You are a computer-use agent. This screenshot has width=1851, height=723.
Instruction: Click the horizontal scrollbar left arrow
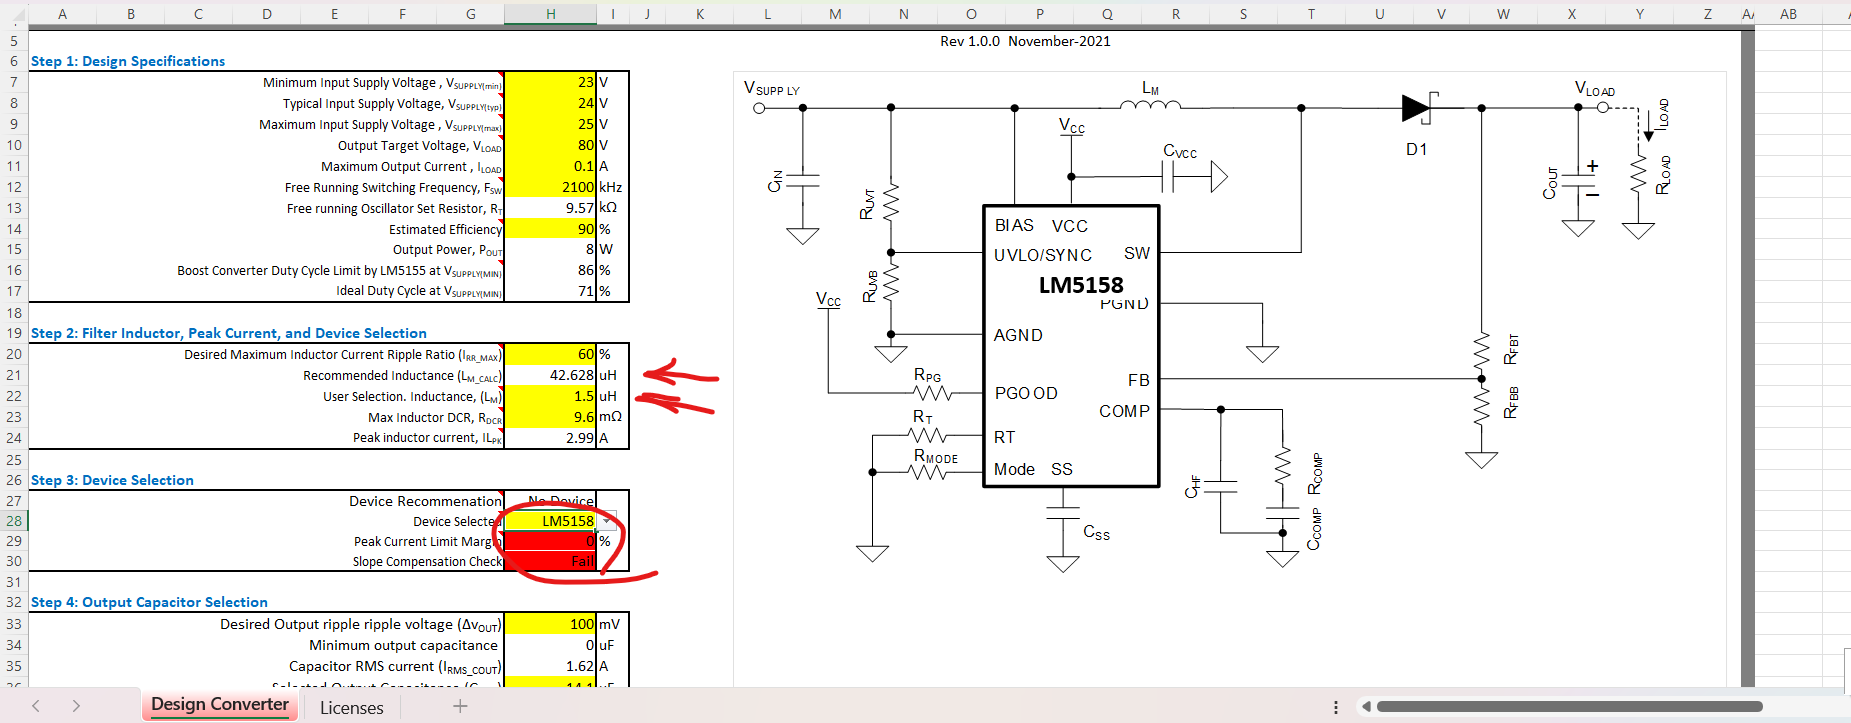coord(1366,707)
